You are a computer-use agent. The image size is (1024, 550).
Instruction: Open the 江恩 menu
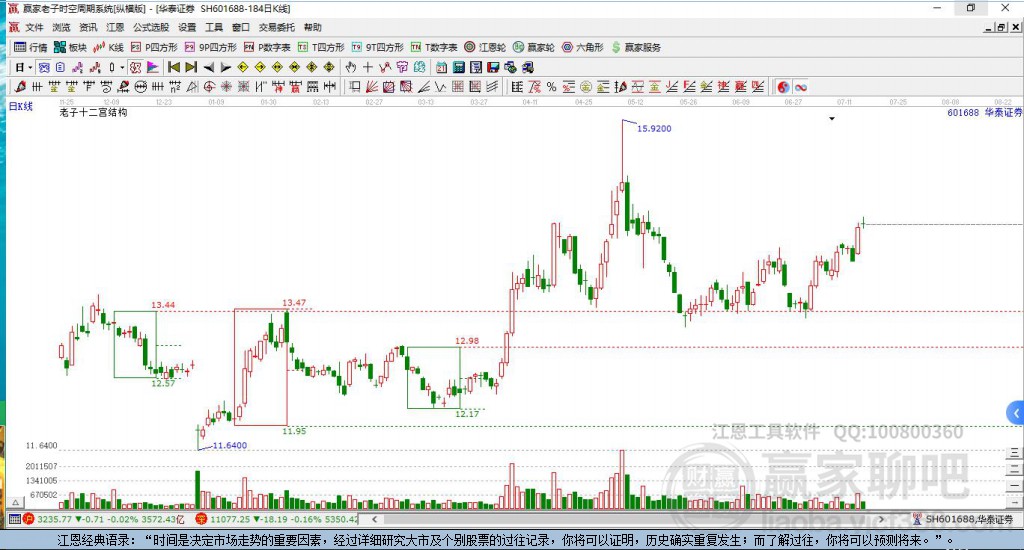point(115,27)
